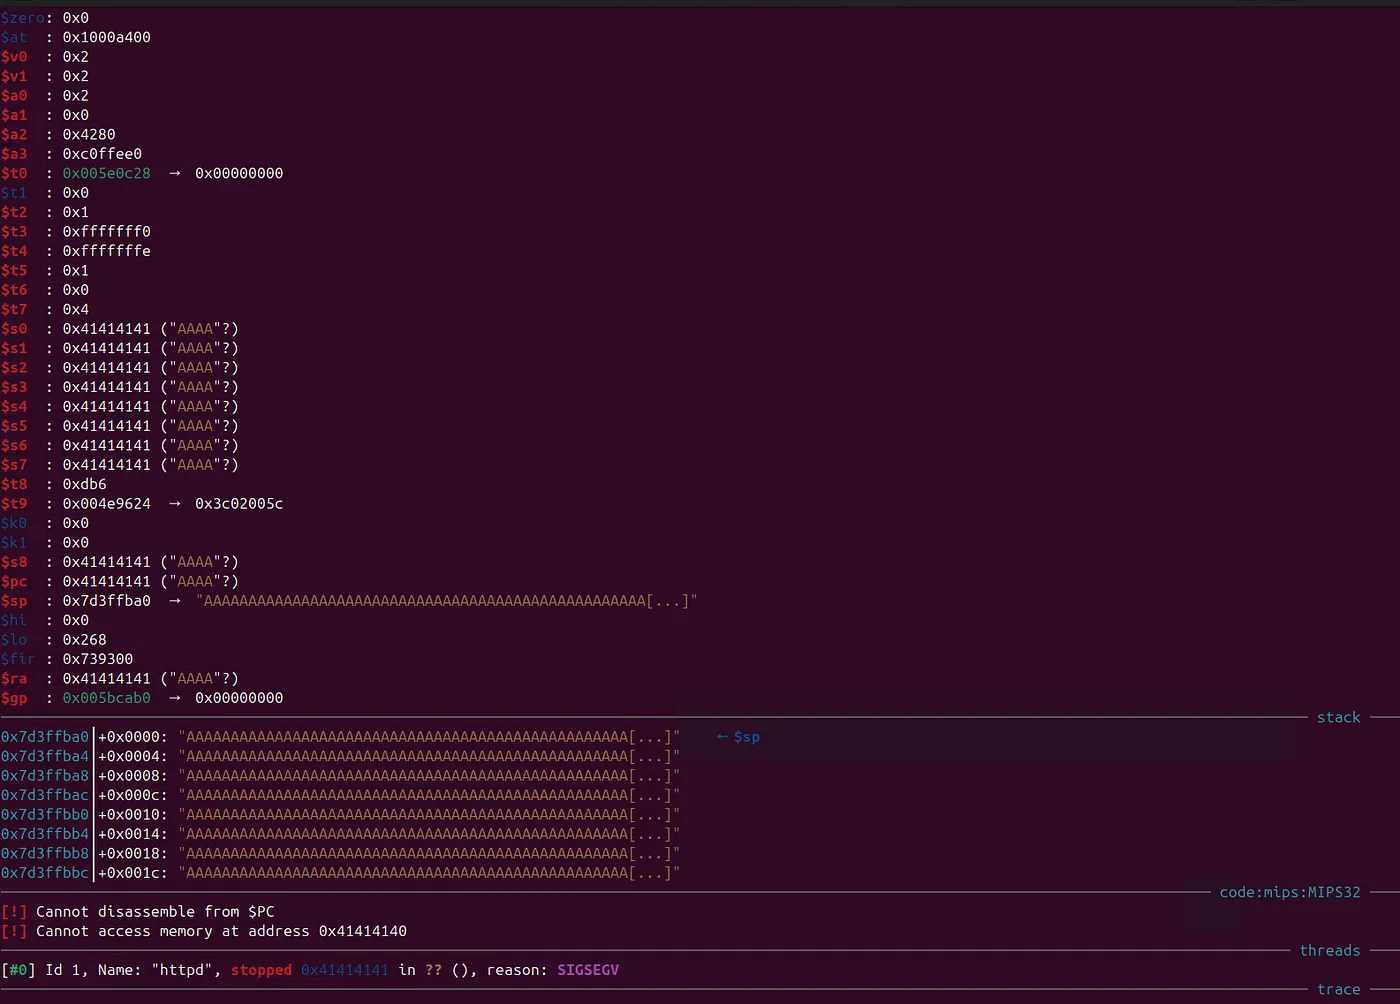
Task: Click the $ra register name
Action: (14, 678)
